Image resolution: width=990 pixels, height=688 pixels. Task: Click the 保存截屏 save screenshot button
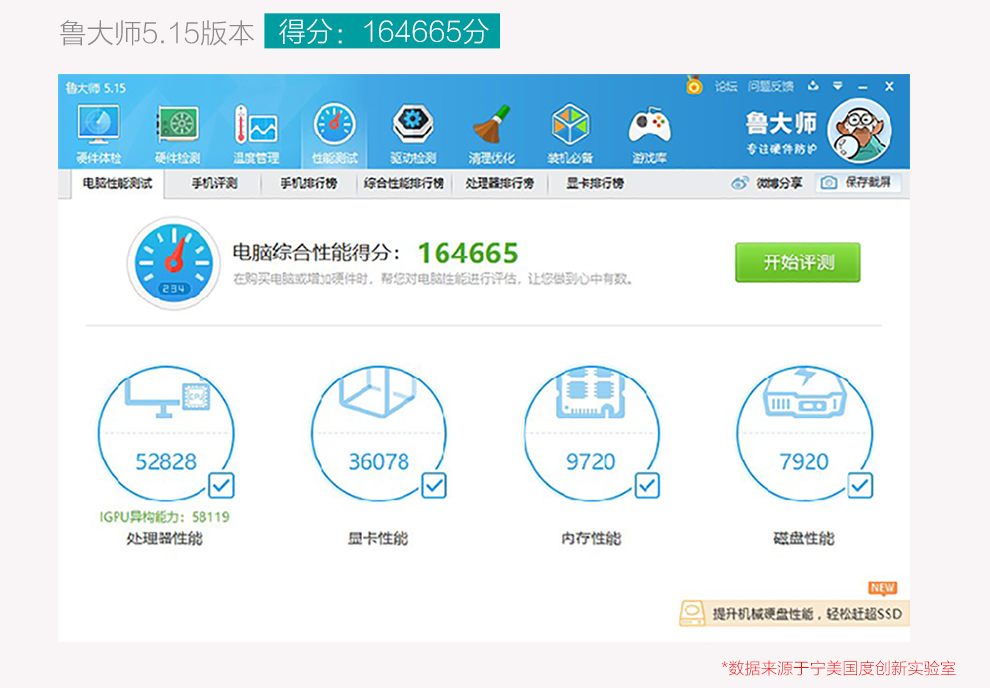point(859,182)
